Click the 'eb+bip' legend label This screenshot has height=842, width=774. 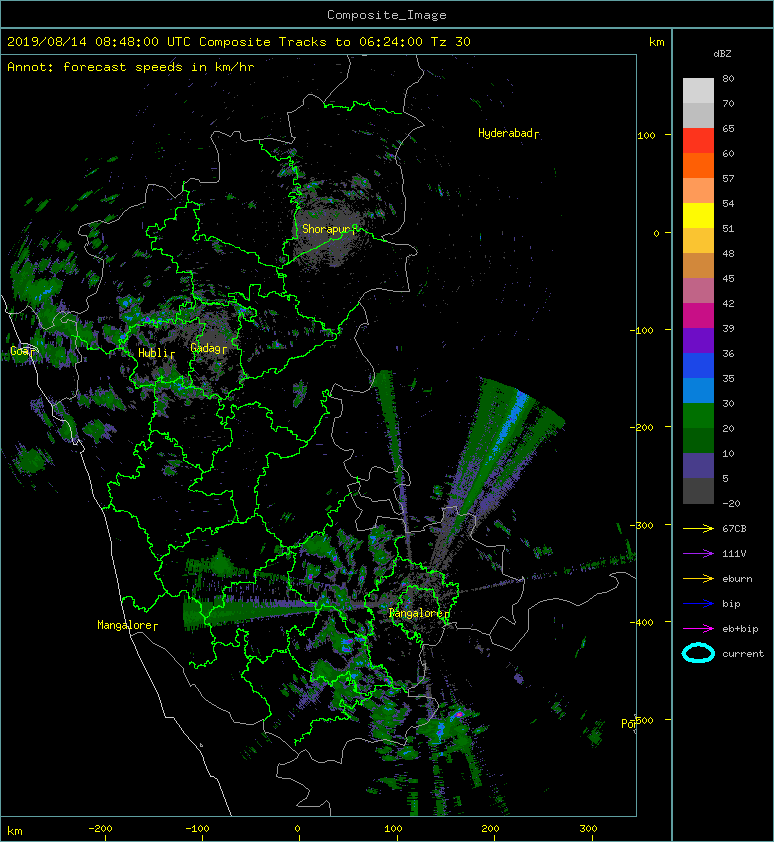pos(740,629)
